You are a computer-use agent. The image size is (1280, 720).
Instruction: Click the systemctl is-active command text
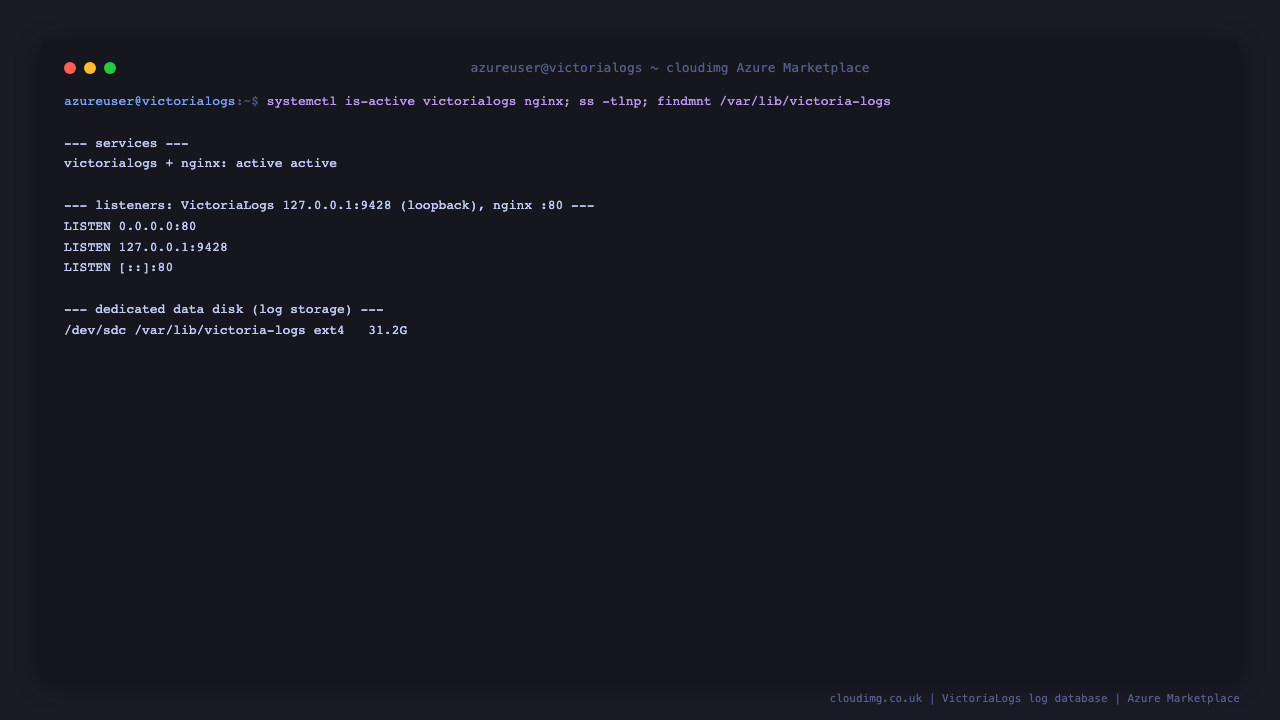click(x=416, y=101)
